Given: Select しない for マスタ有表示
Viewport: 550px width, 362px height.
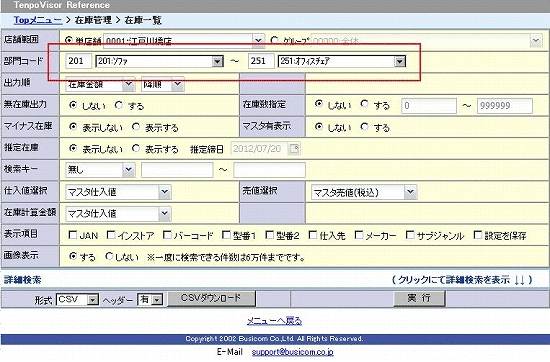Looking at the screenshot, I should point(318,126).
